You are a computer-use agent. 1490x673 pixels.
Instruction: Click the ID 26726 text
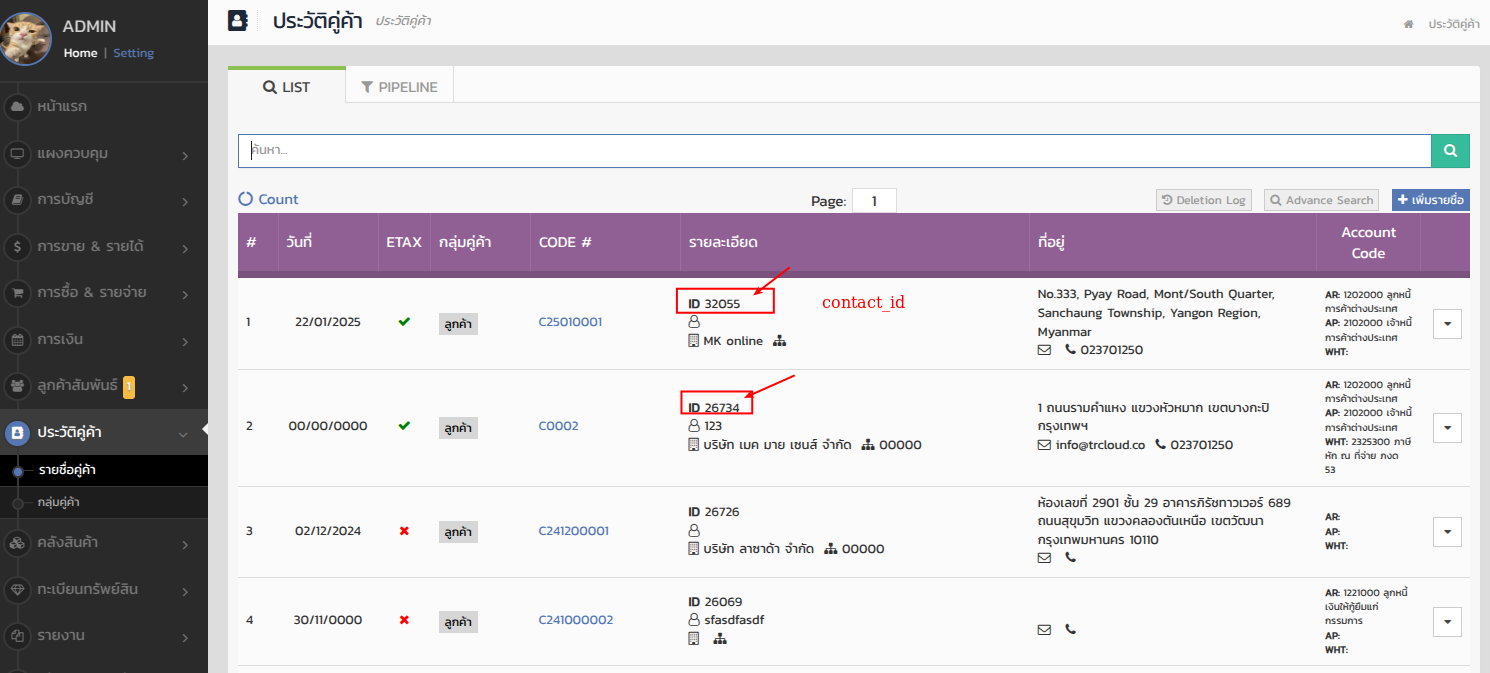click(714, 512)
